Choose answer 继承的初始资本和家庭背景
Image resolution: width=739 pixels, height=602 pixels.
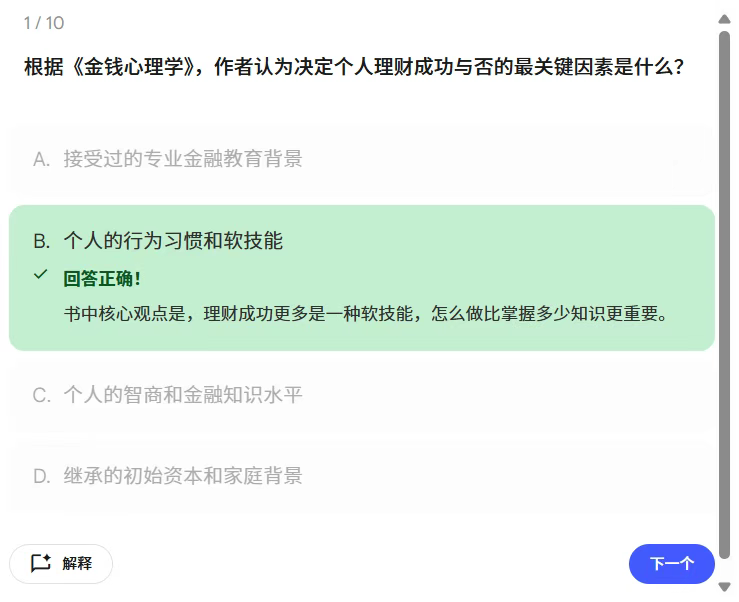pyautogui.click(x=182, y=476)
